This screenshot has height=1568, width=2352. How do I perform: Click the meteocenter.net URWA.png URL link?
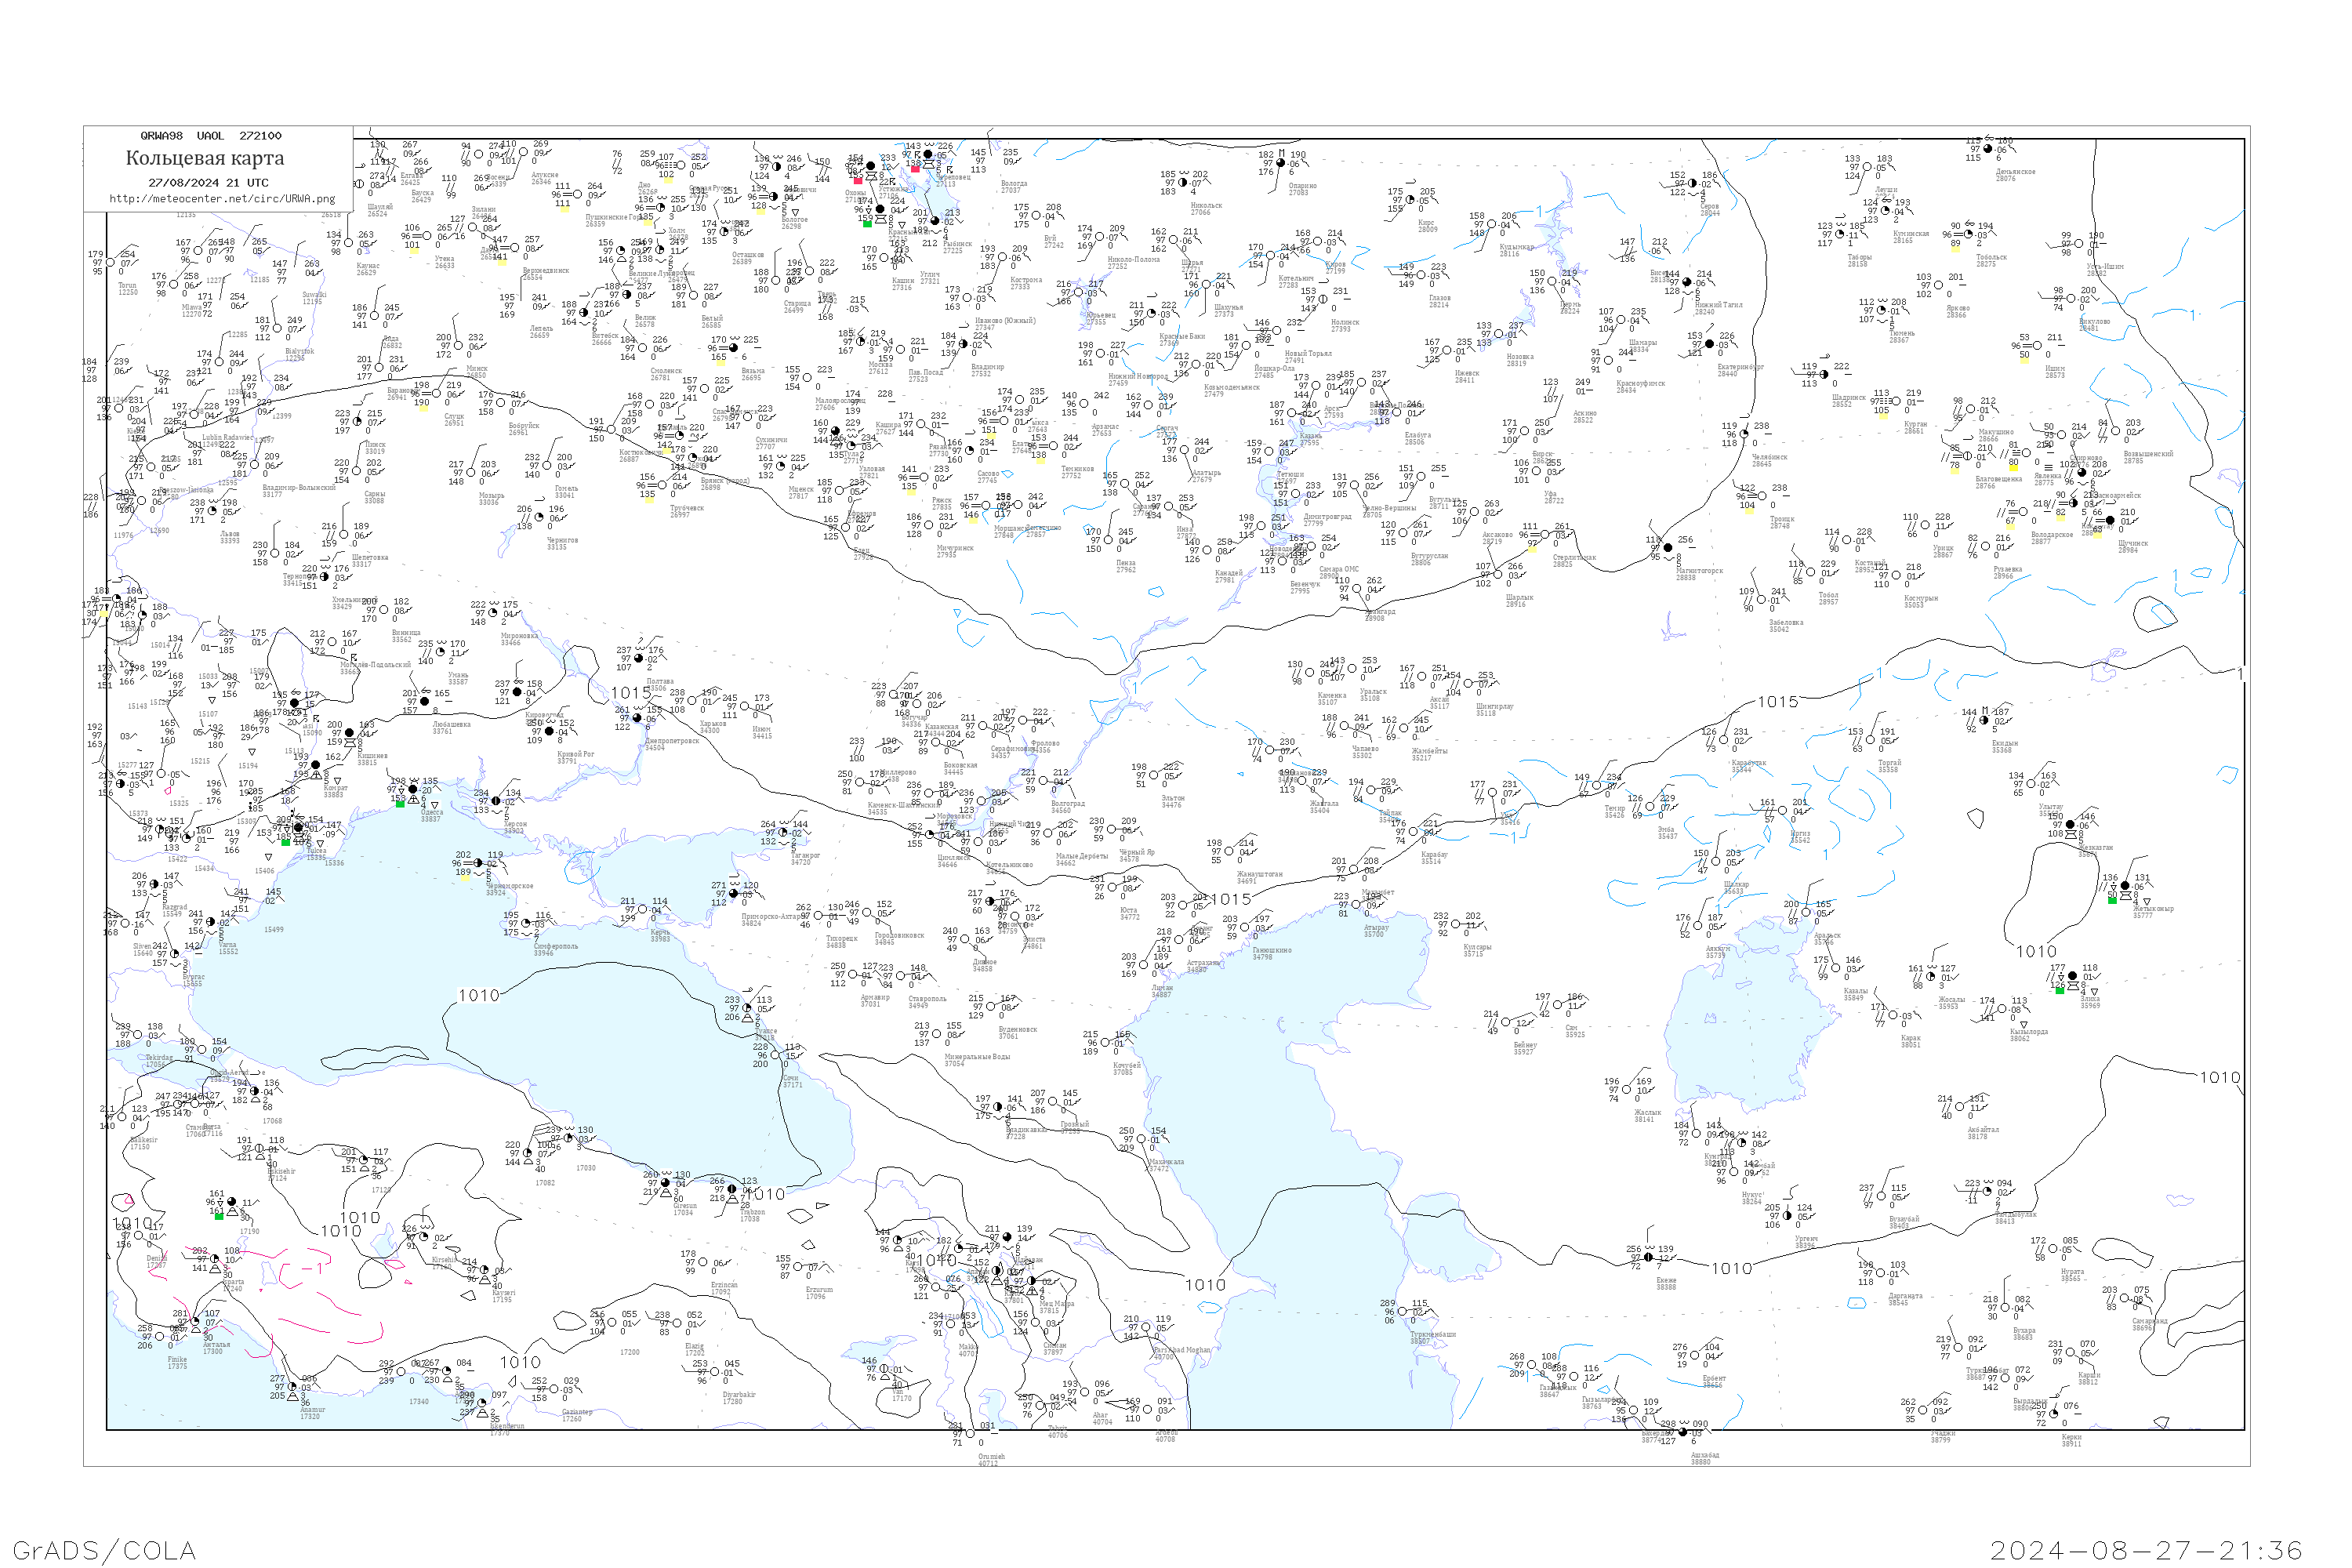pos(222,199)
